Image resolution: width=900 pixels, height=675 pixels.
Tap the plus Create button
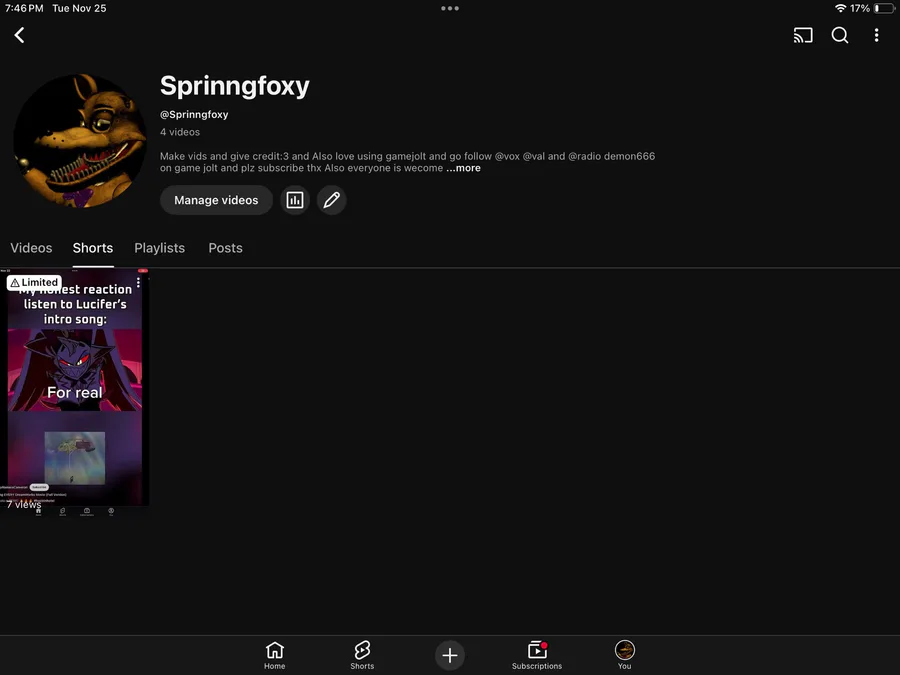[449, 655]
